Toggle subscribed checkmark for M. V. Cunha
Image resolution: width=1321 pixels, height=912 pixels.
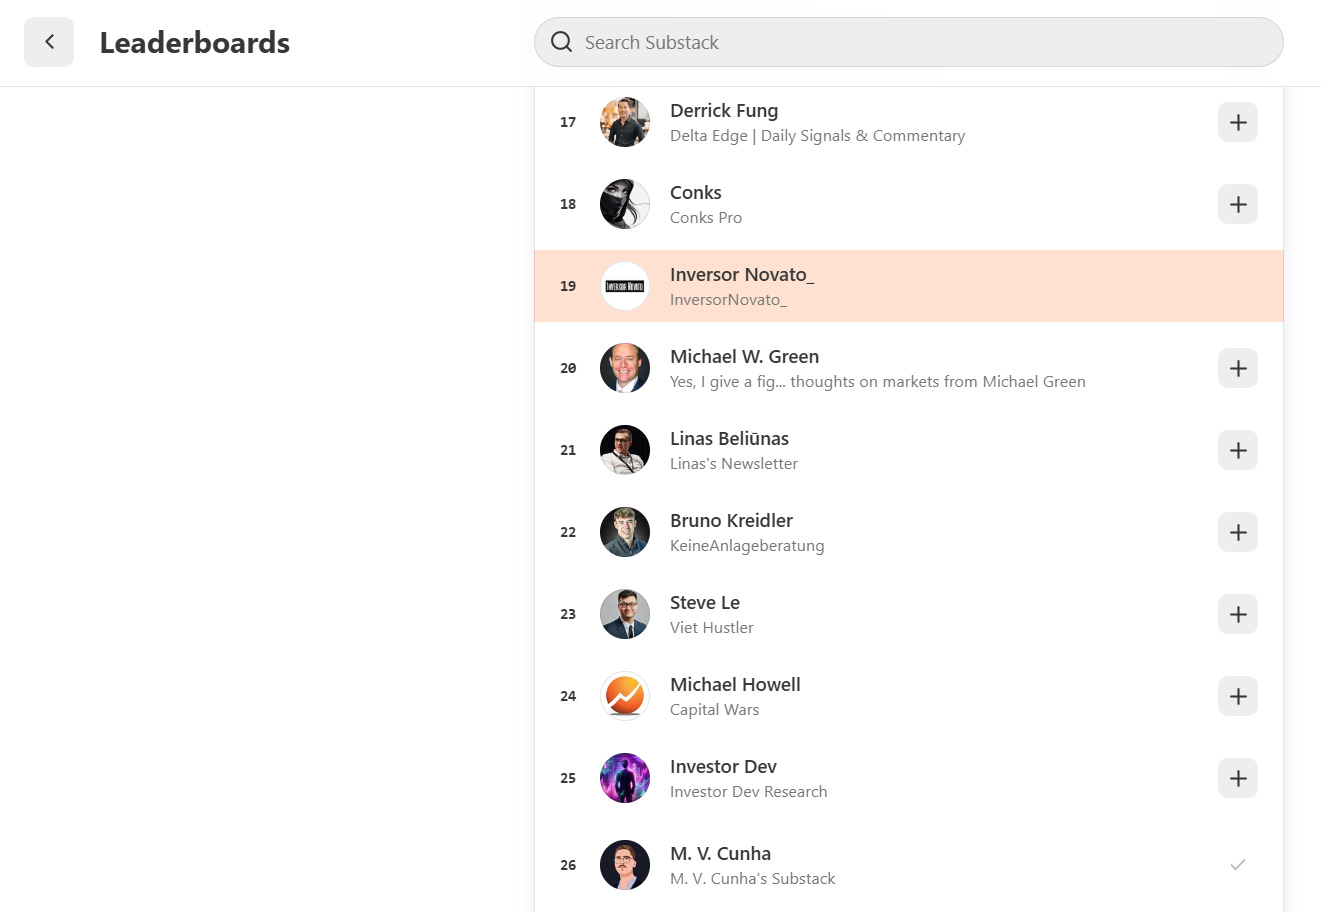pos(1238,864)
